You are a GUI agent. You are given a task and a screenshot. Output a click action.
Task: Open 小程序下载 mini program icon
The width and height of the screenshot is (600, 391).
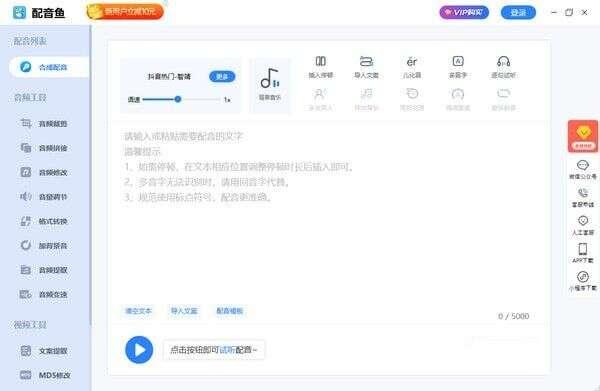[583, 281]
